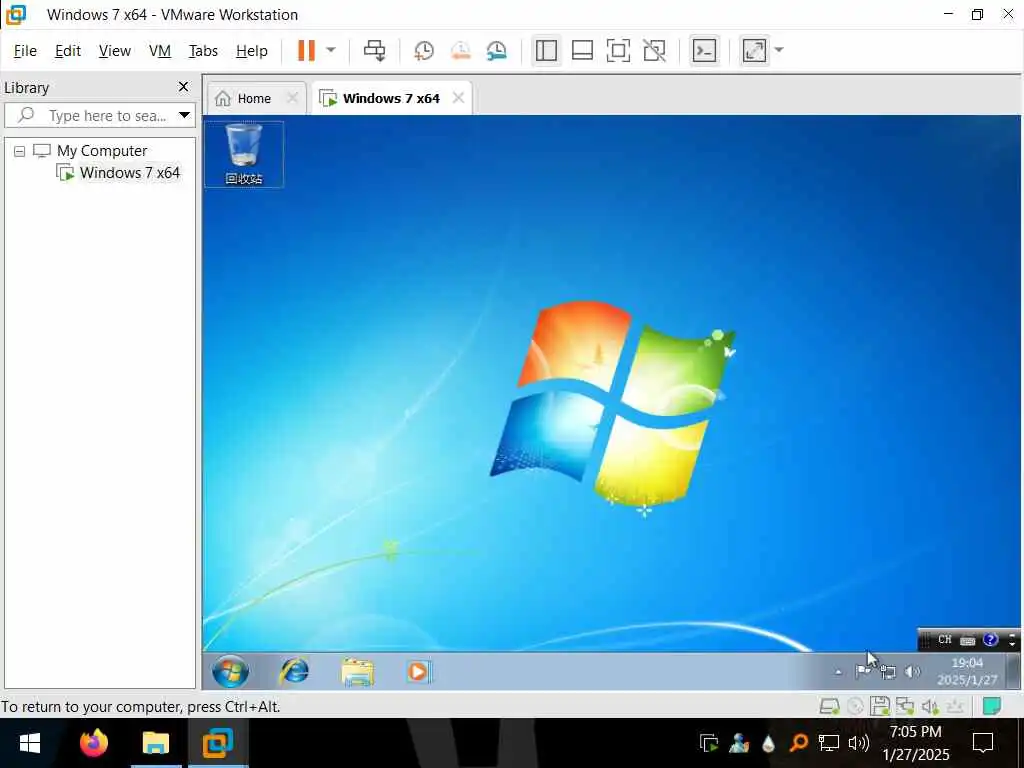Revert VM to previous snapshot

tap(460, 50)
